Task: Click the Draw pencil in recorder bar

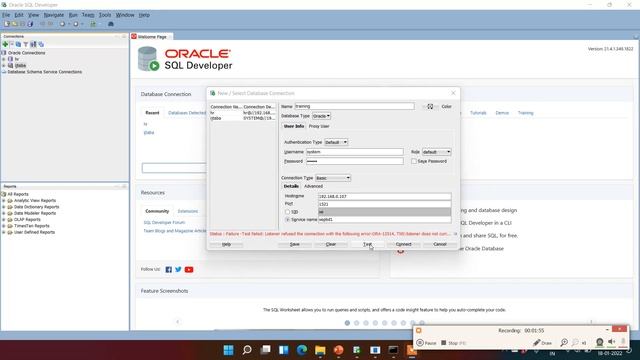Action: 542,343
